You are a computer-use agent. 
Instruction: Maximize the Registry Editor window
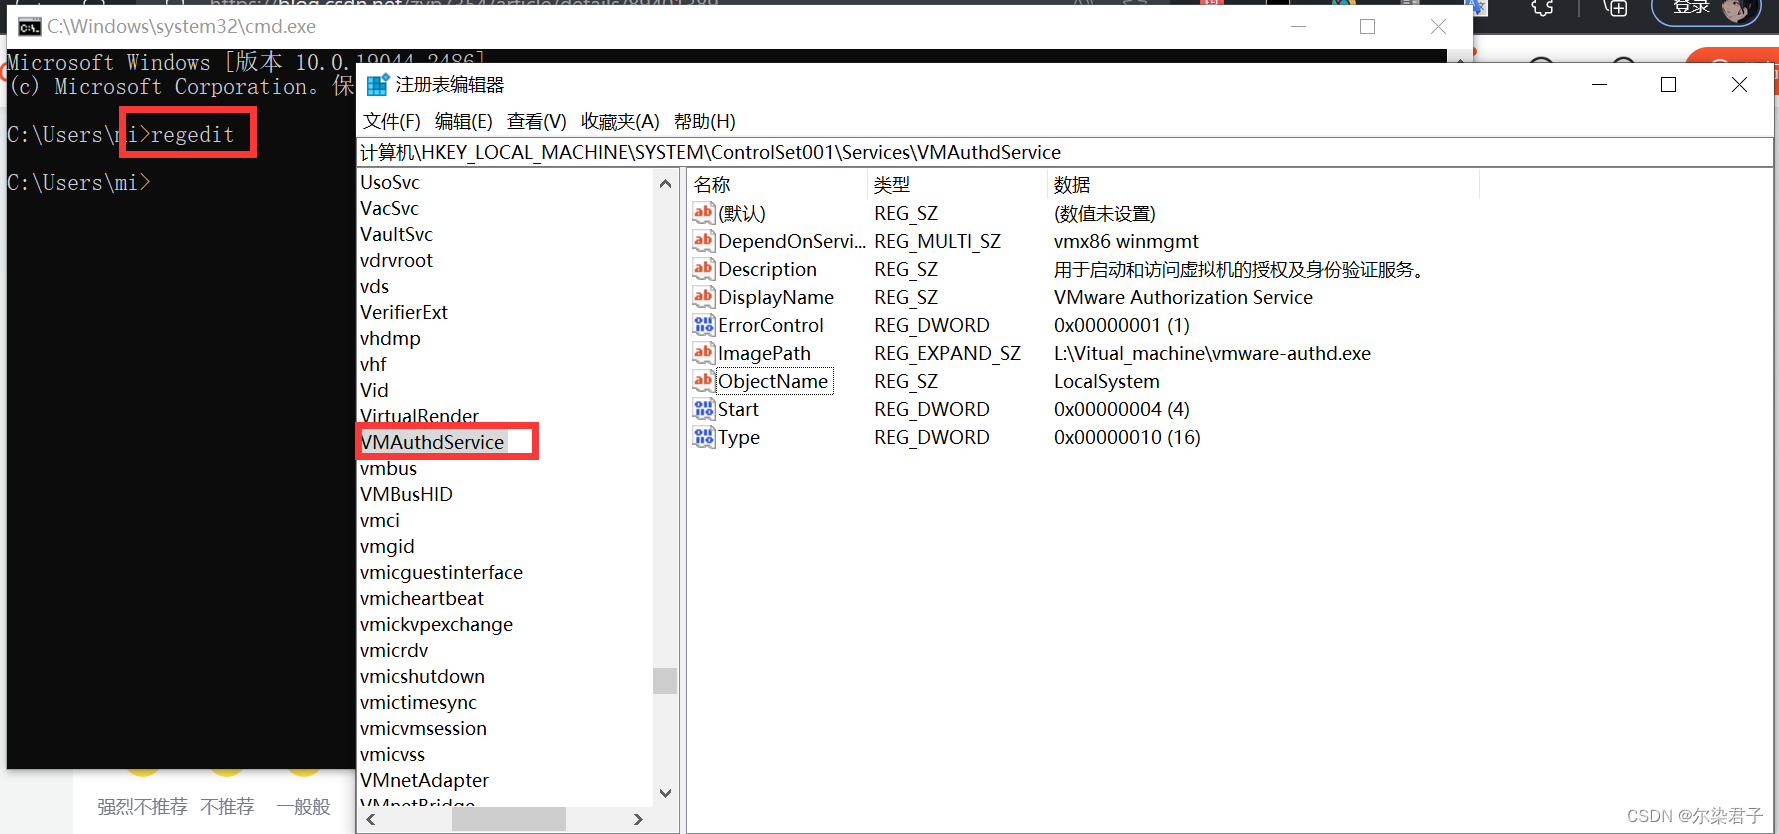pyautogui.click(x=1668, y=85)
